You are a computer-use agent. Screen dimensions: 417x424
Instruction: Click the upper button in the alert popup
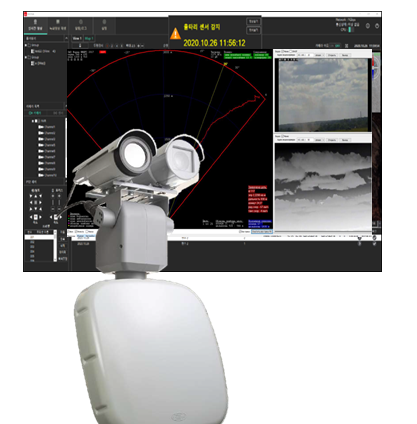253,22
